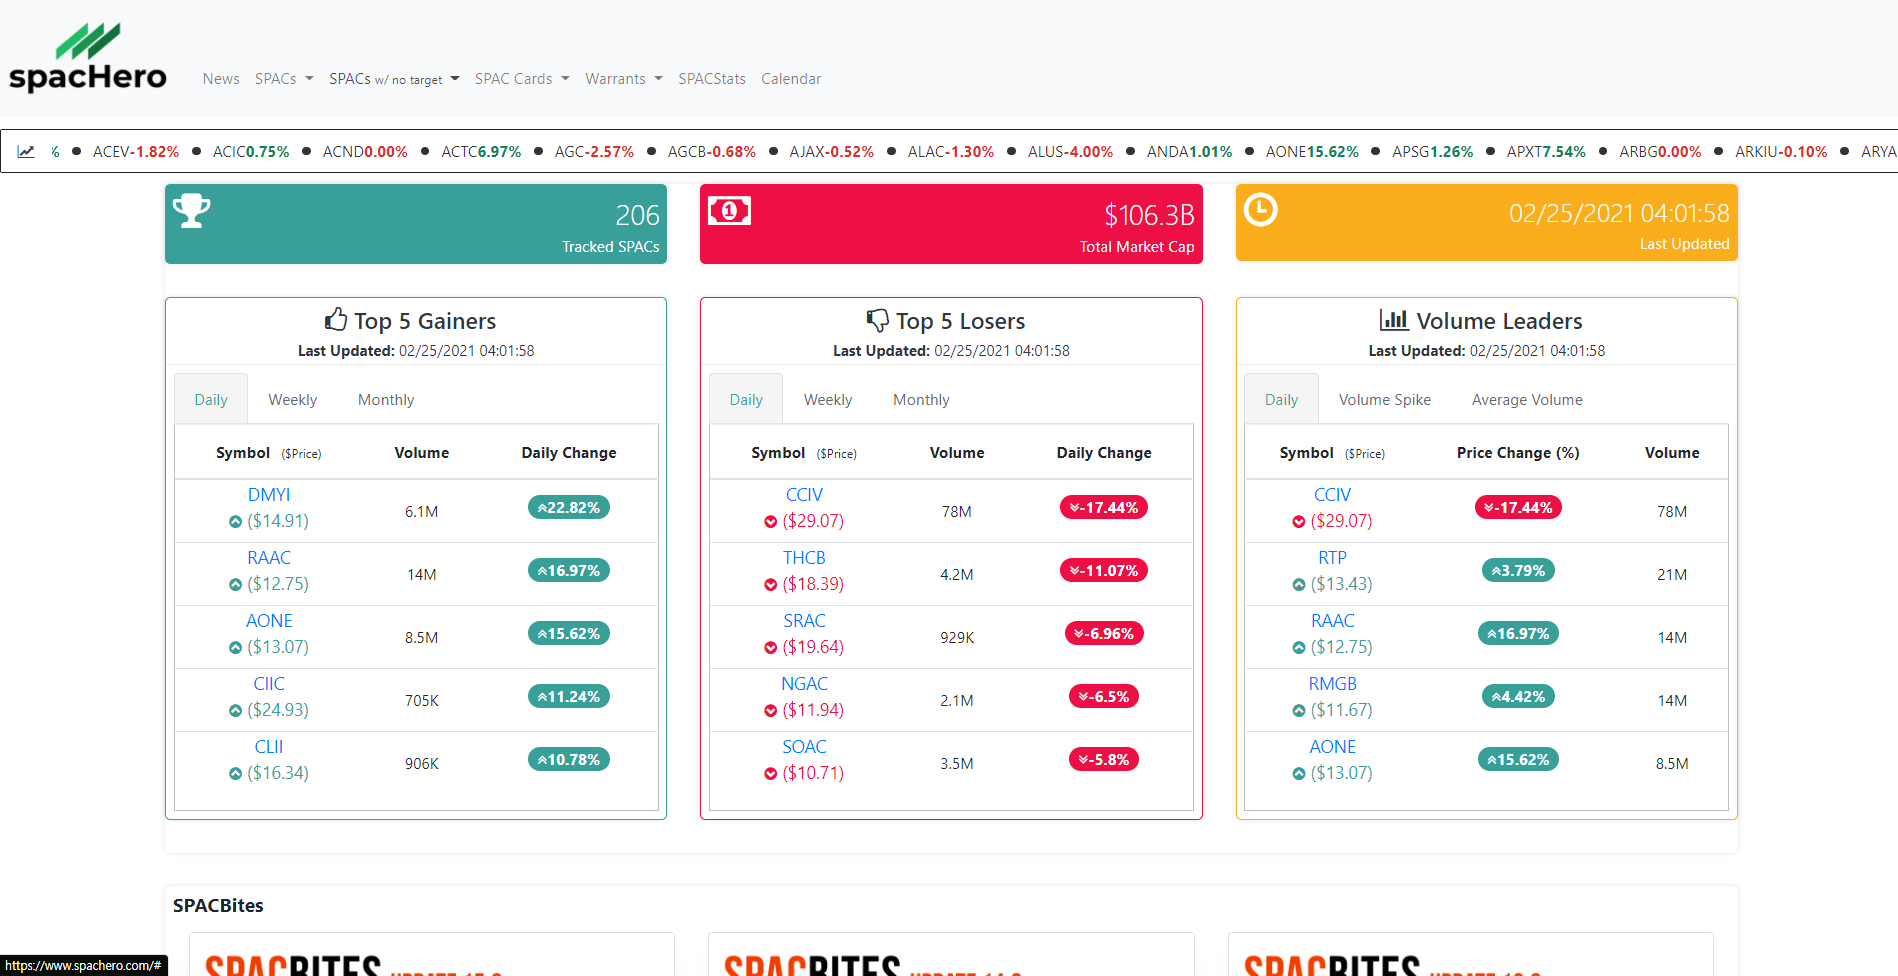Viewport: 1898px width, 976px height.
Task: Open the RTP symbol link
Action: [x=1332, y=558]
